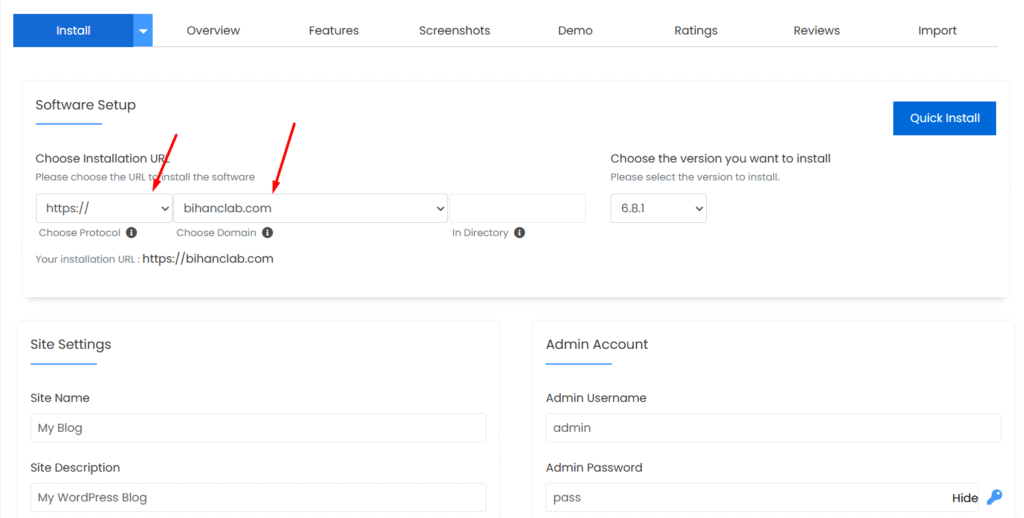
Task: Expand the bihanclab.com domain dropdown
Action: point(310,208)
